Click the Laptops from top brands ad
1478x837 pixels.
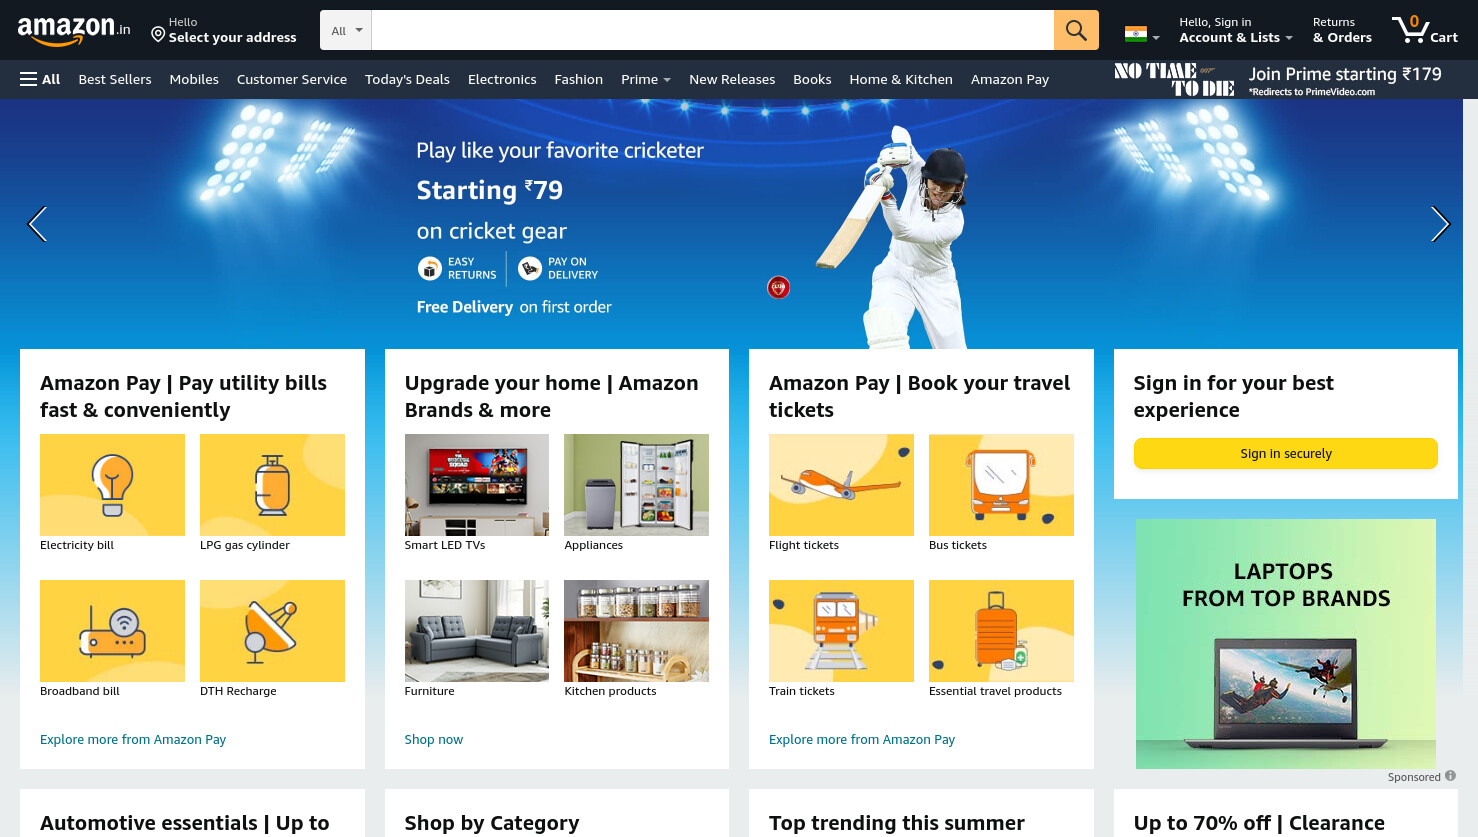point(1286,644)
